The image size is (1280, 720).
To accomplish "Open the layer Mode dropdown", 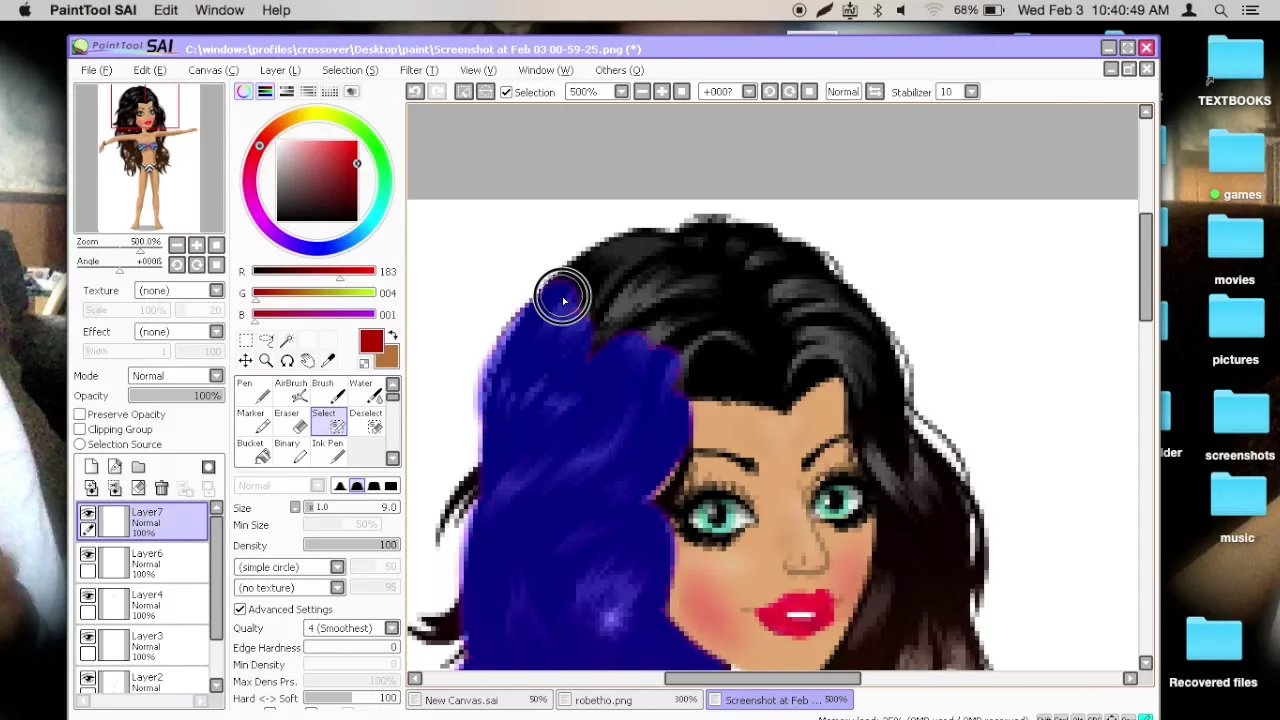I will (177, 376).
